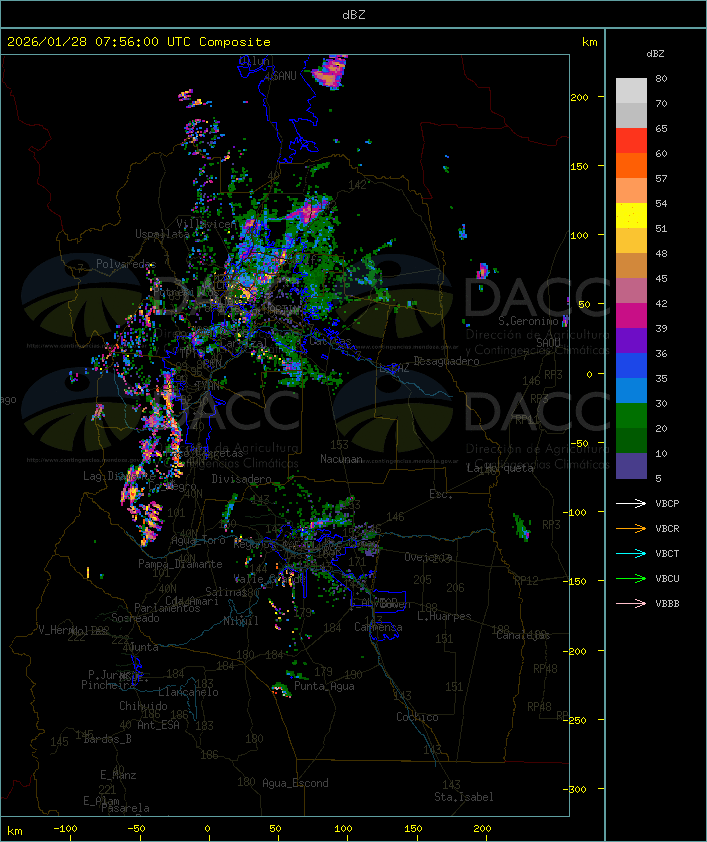
Task: Select the cyan VBCT arrow icon
Action: click(631, 553)
